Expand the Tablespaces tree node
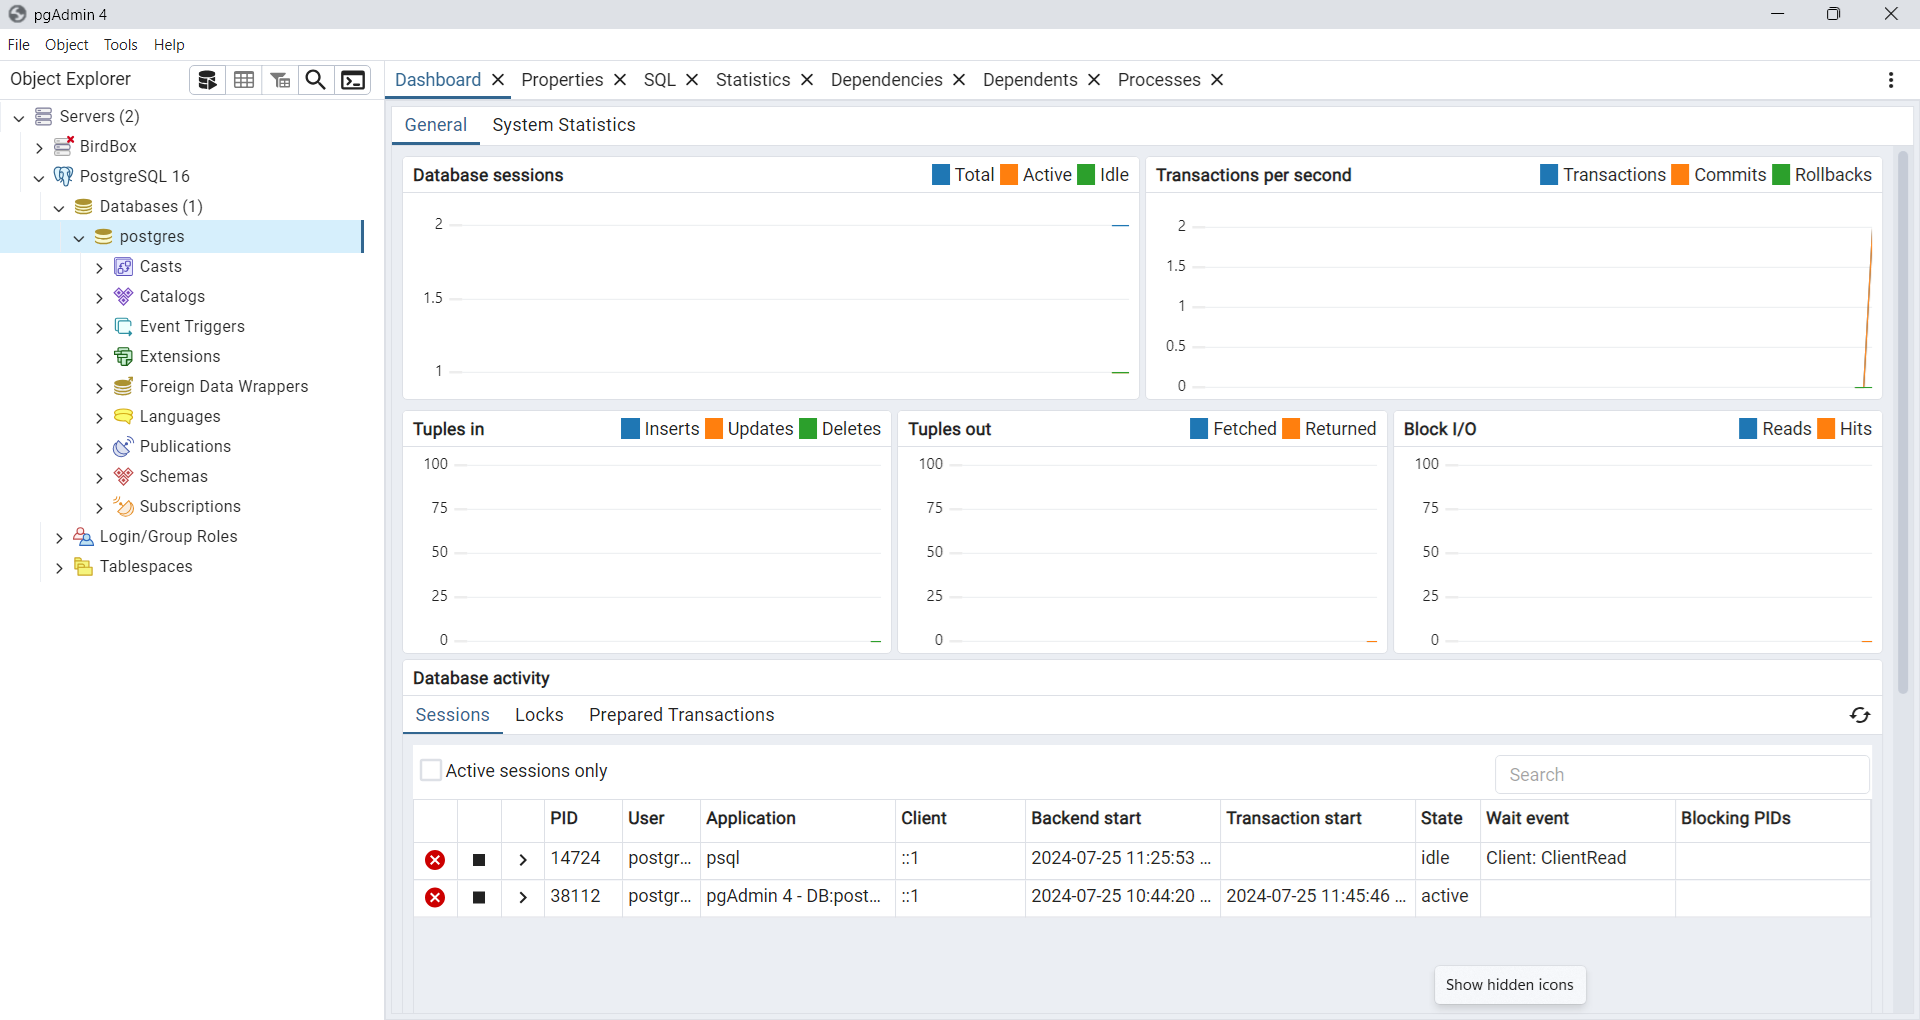 tap(59, 567)
